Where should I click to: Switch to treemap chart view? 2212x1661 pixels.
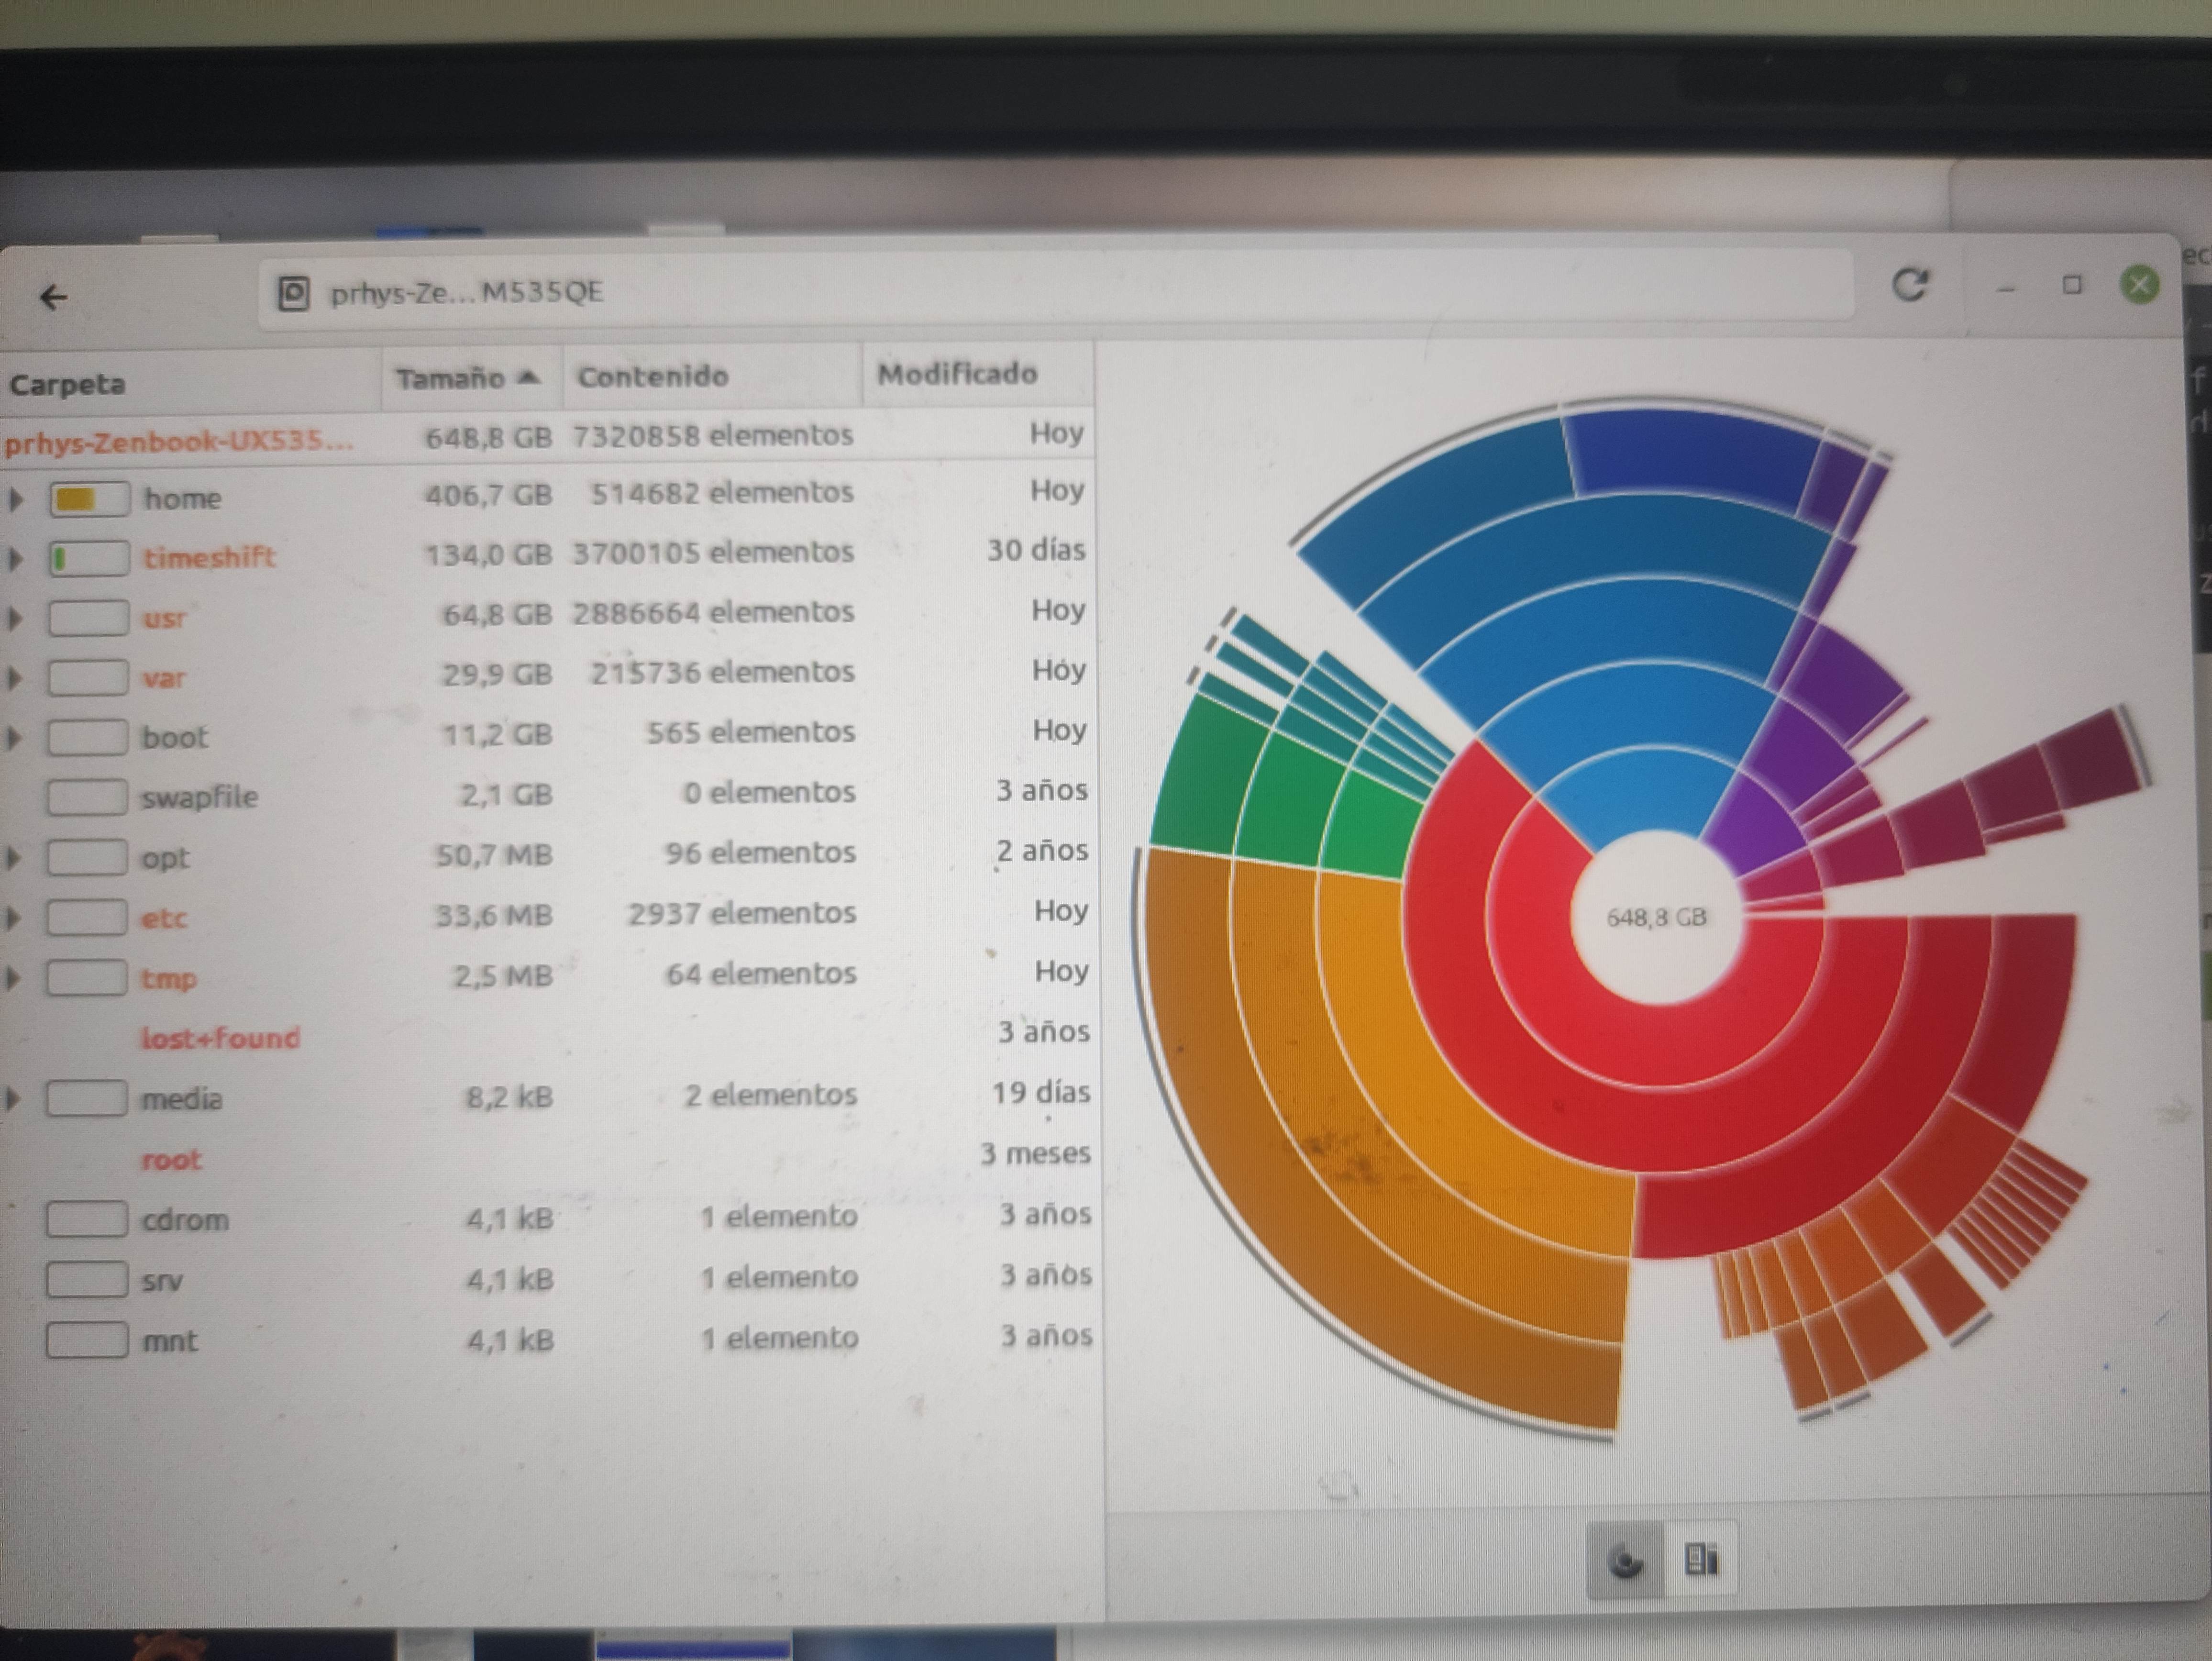(x=1700, y=1559)
